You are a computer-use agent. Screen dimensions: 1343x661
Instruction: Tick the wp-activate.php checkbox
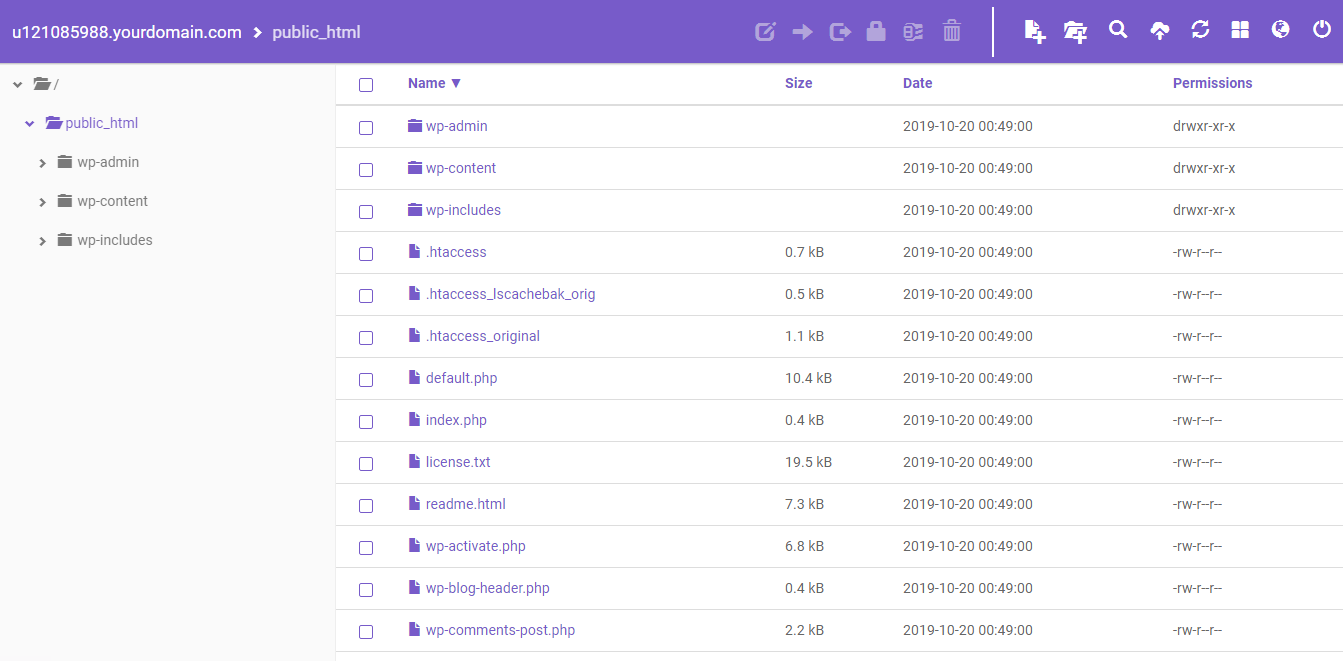click(366, 548)
